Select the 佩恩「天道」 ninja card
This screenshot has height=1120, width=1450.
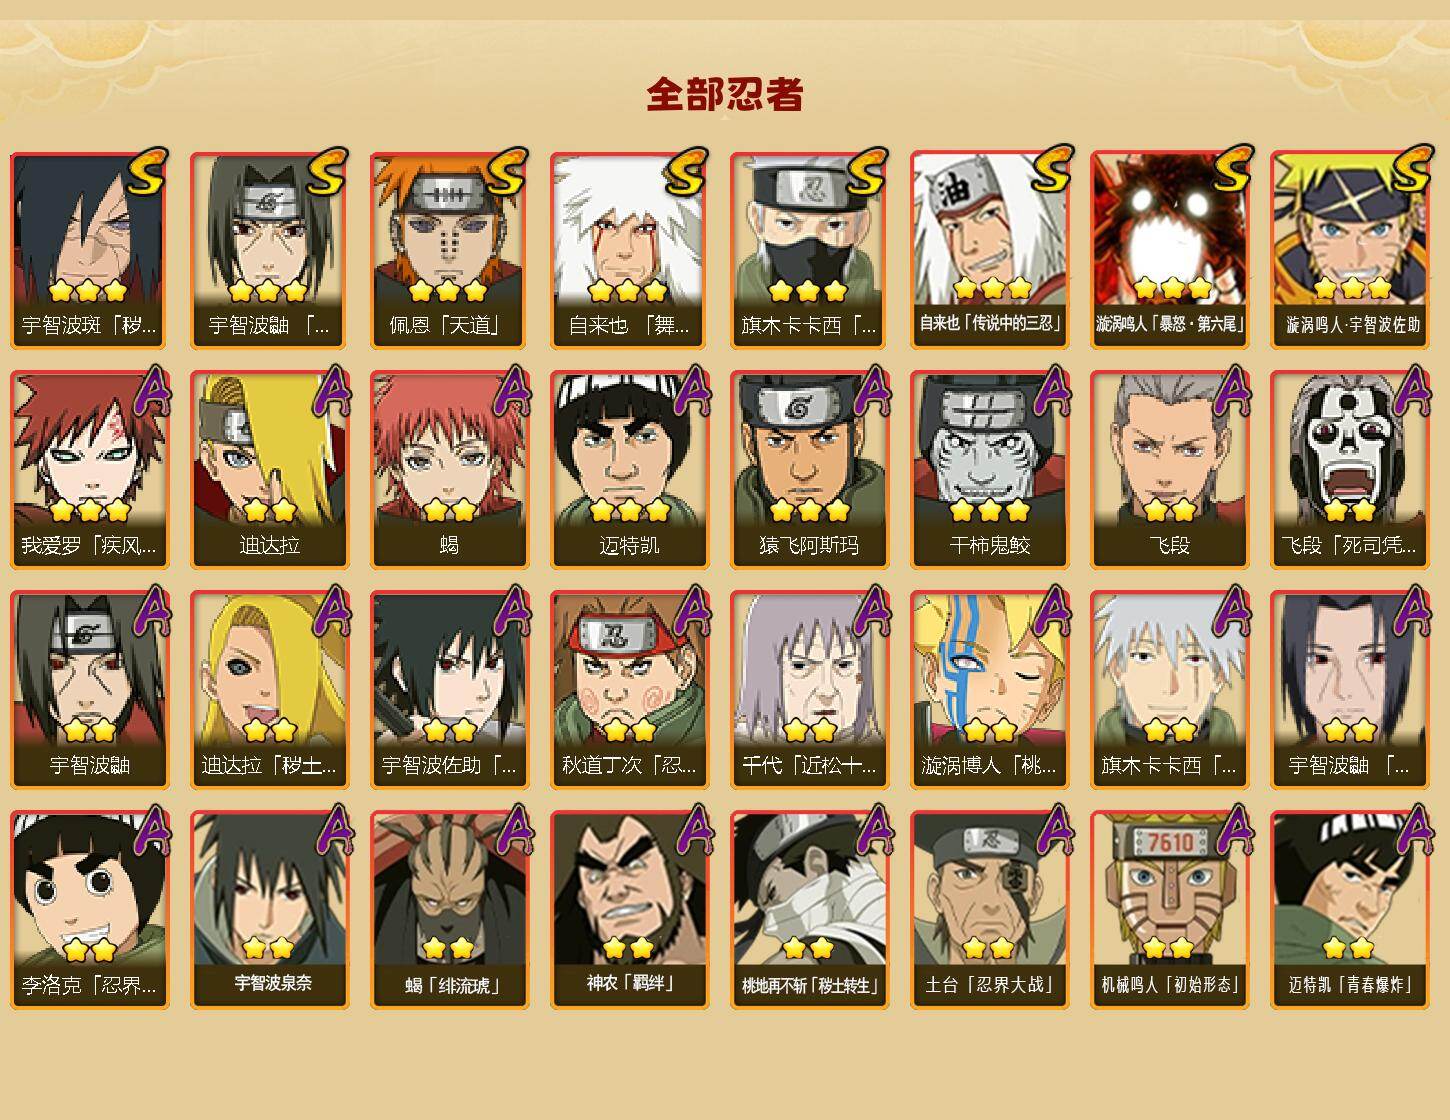tap(449, 250)
